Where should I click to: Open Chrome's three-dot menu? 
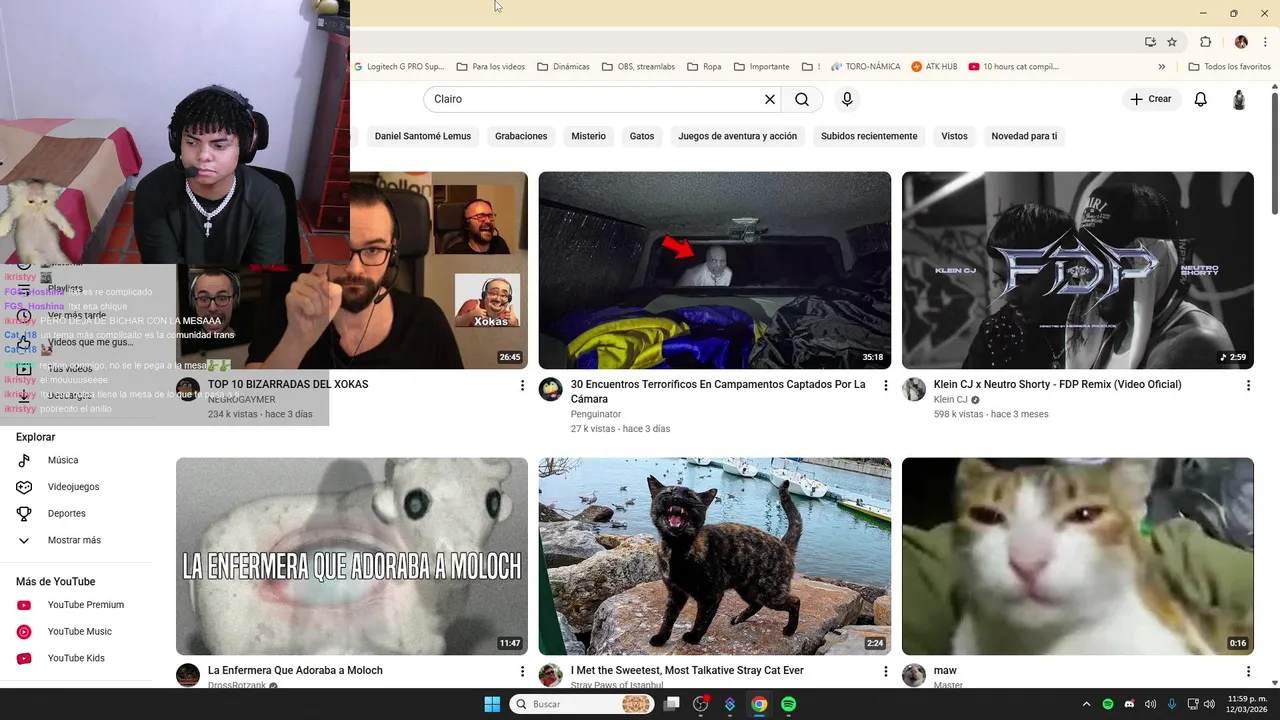(x=1265, y=42)
